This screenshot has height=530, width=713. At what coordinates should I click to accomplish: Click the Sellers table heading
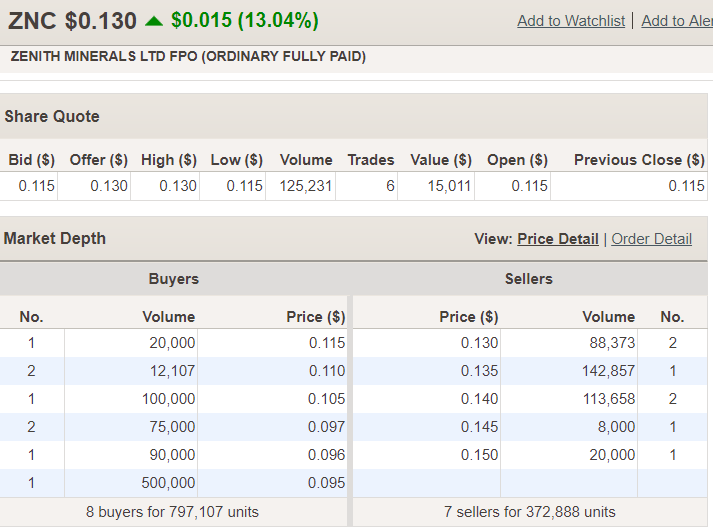coord(528,279)
